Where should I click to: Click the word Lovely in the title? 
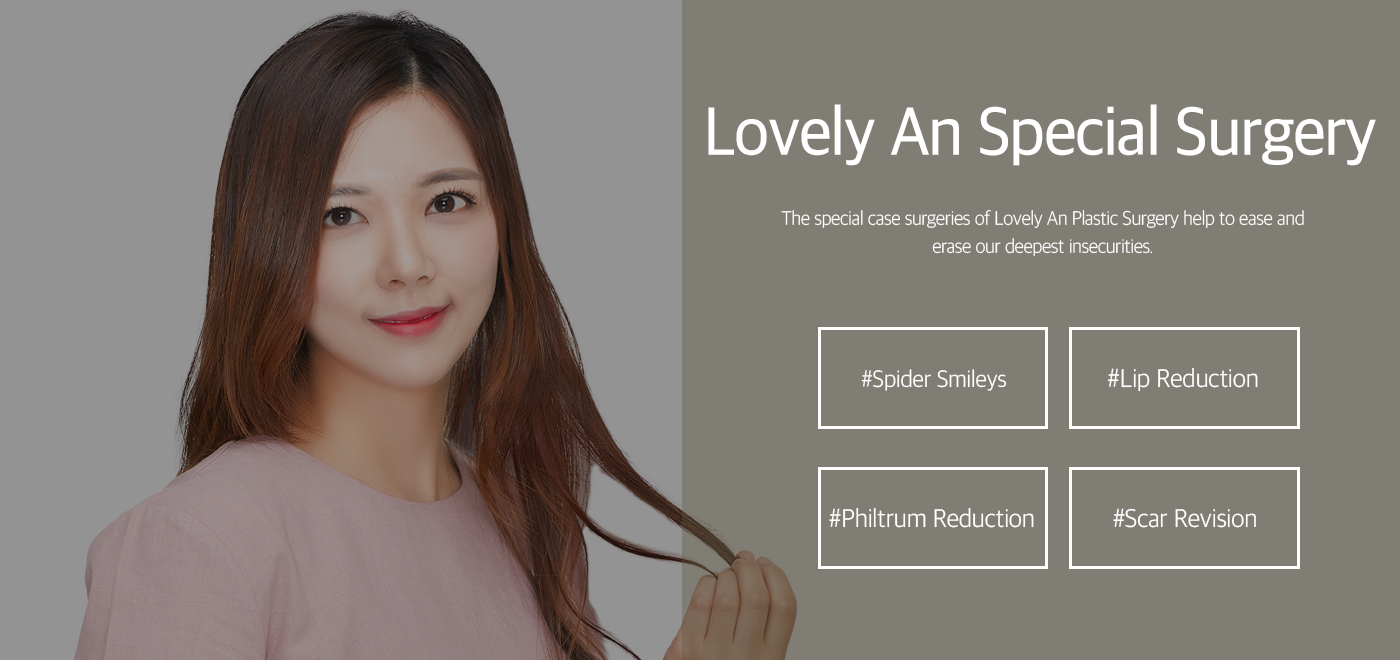pos(789,133)
